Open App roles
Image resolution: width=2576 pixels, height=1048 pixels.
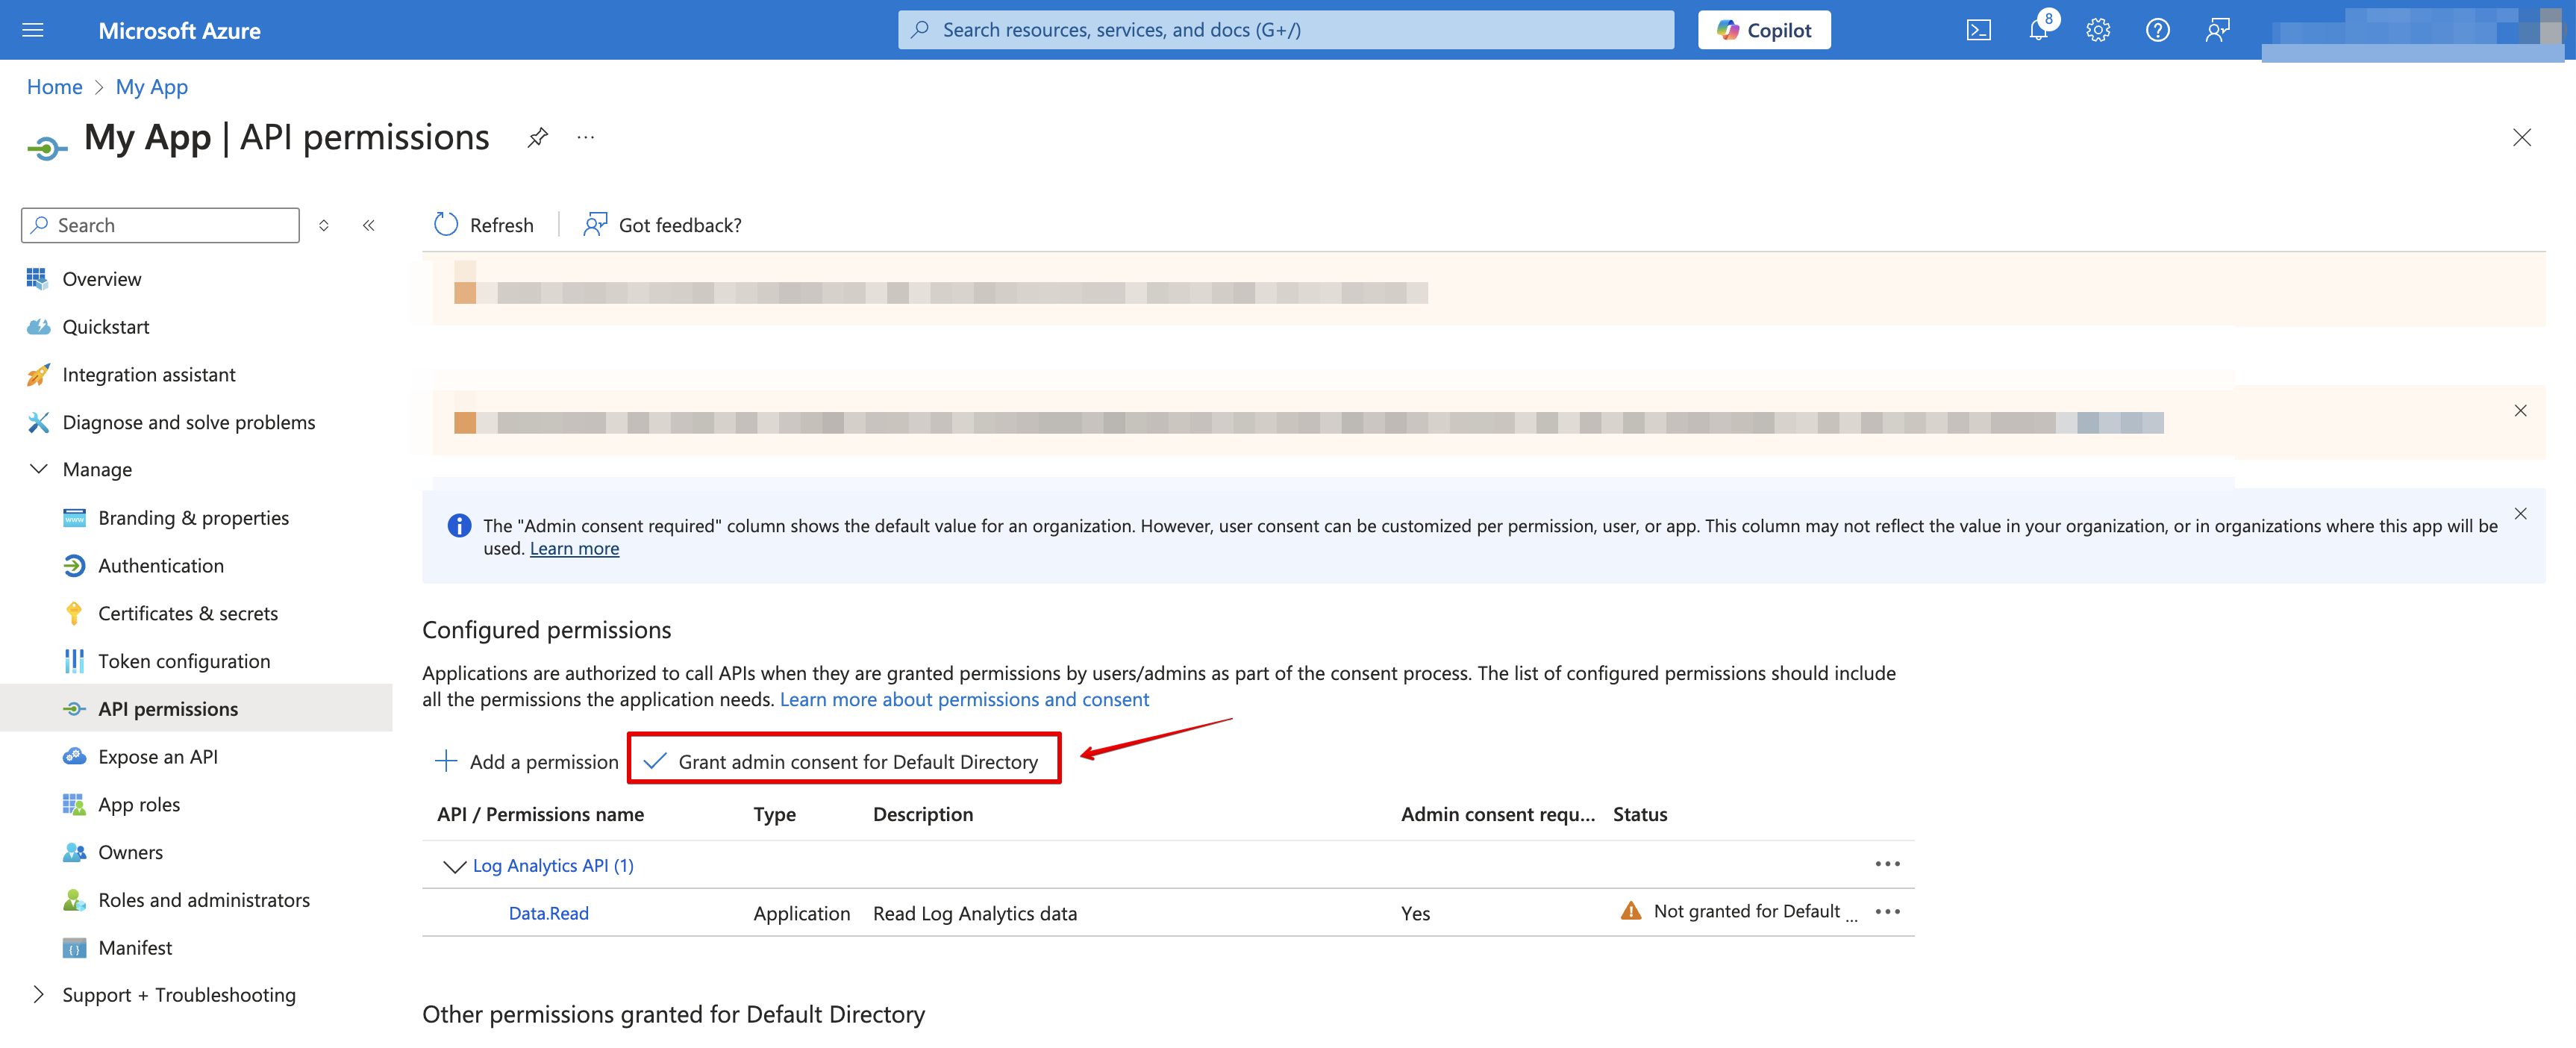coord(139,805)
